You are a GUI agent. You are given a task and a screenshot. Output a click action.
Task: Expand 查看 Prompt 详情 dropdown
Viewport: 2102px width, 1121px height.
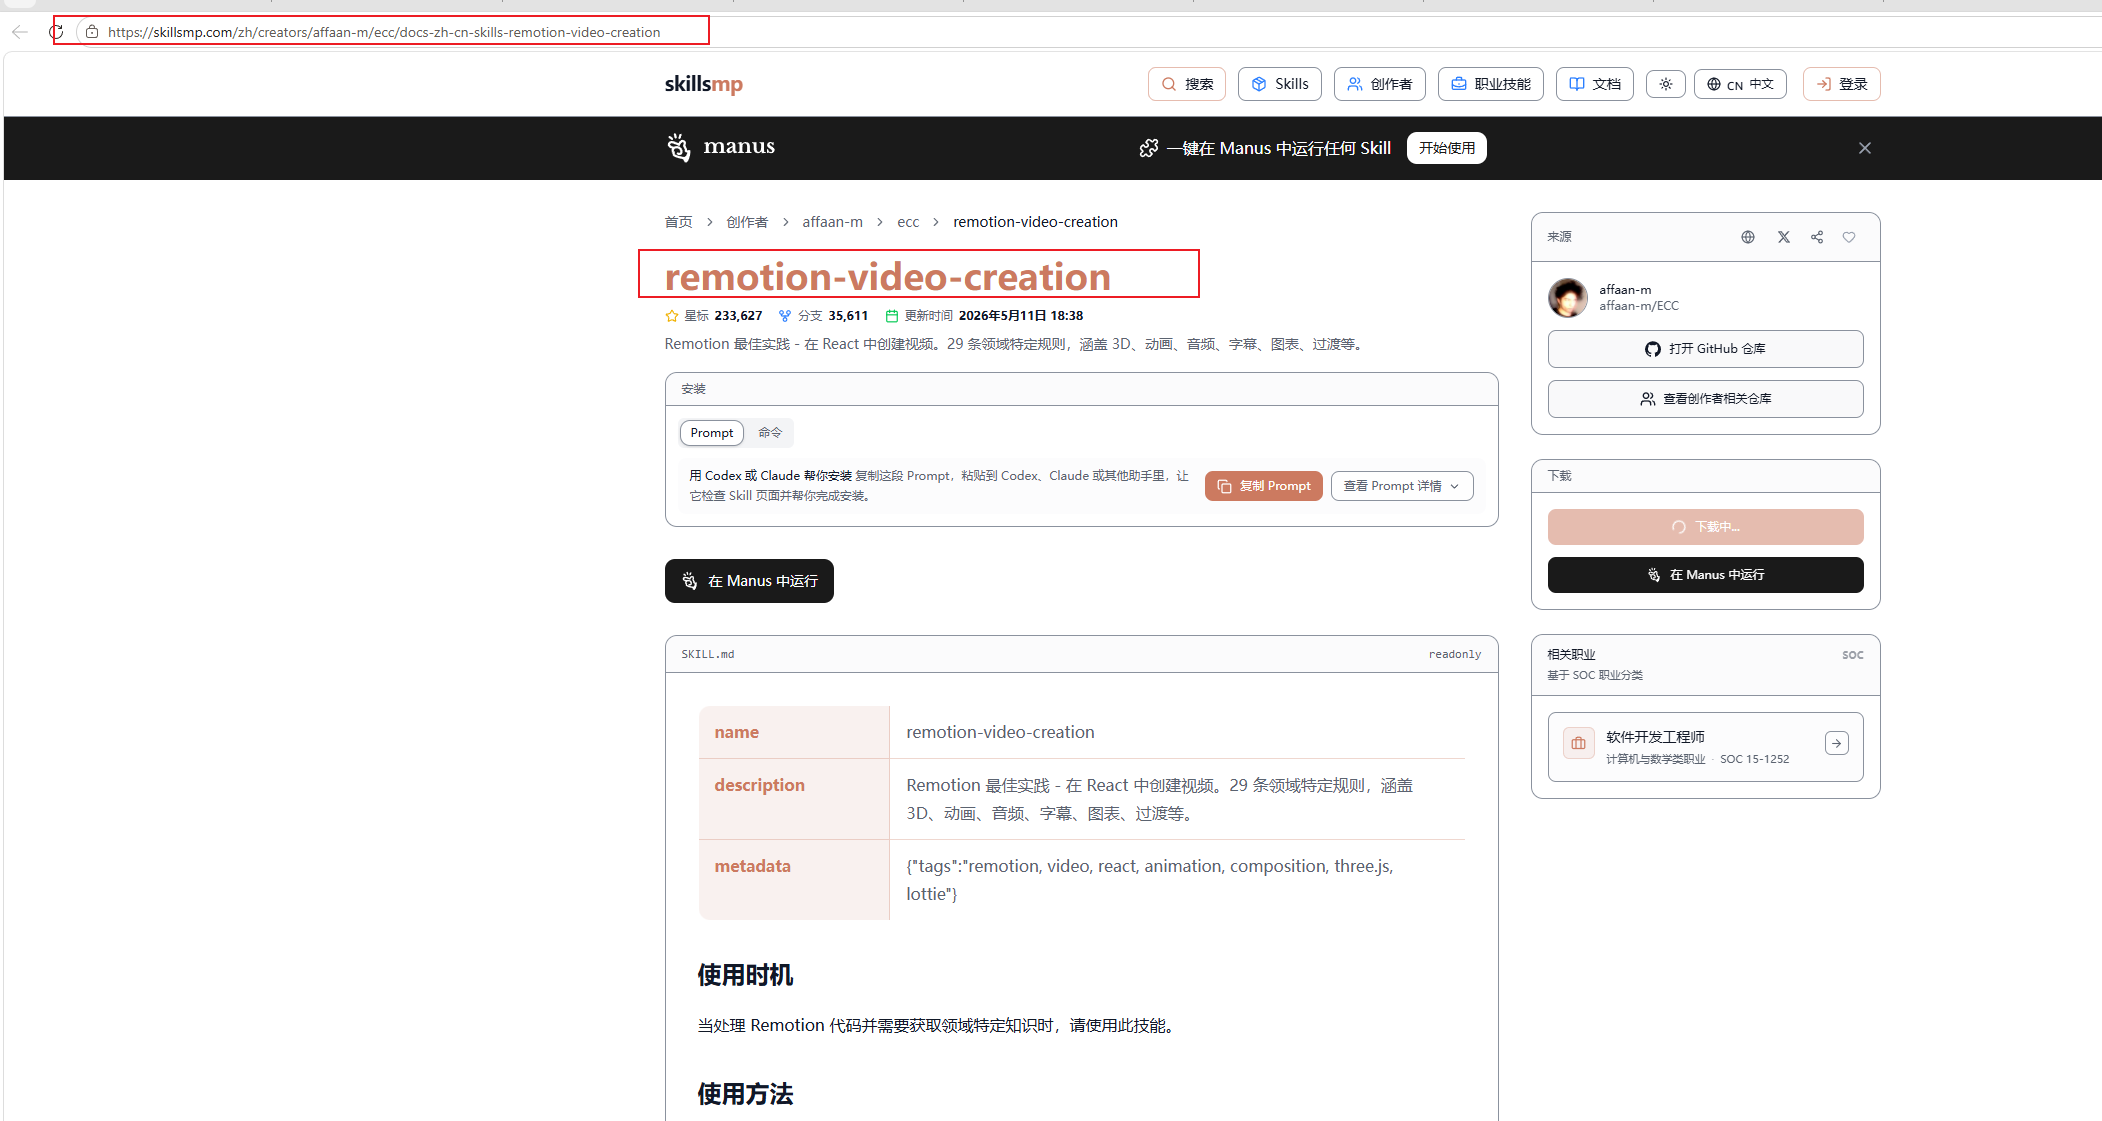pyautogui.click(x=1402, y=486)
